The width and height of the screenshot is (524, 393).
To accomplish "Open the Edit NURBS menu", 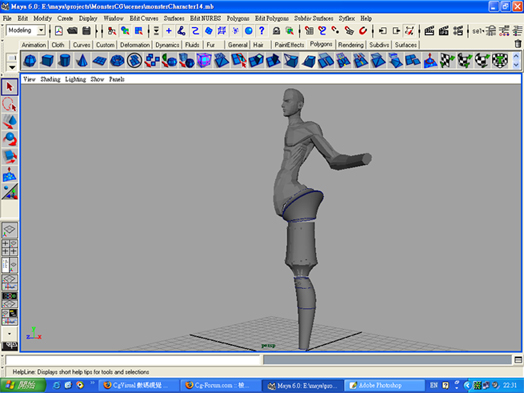I will (205, 18).
